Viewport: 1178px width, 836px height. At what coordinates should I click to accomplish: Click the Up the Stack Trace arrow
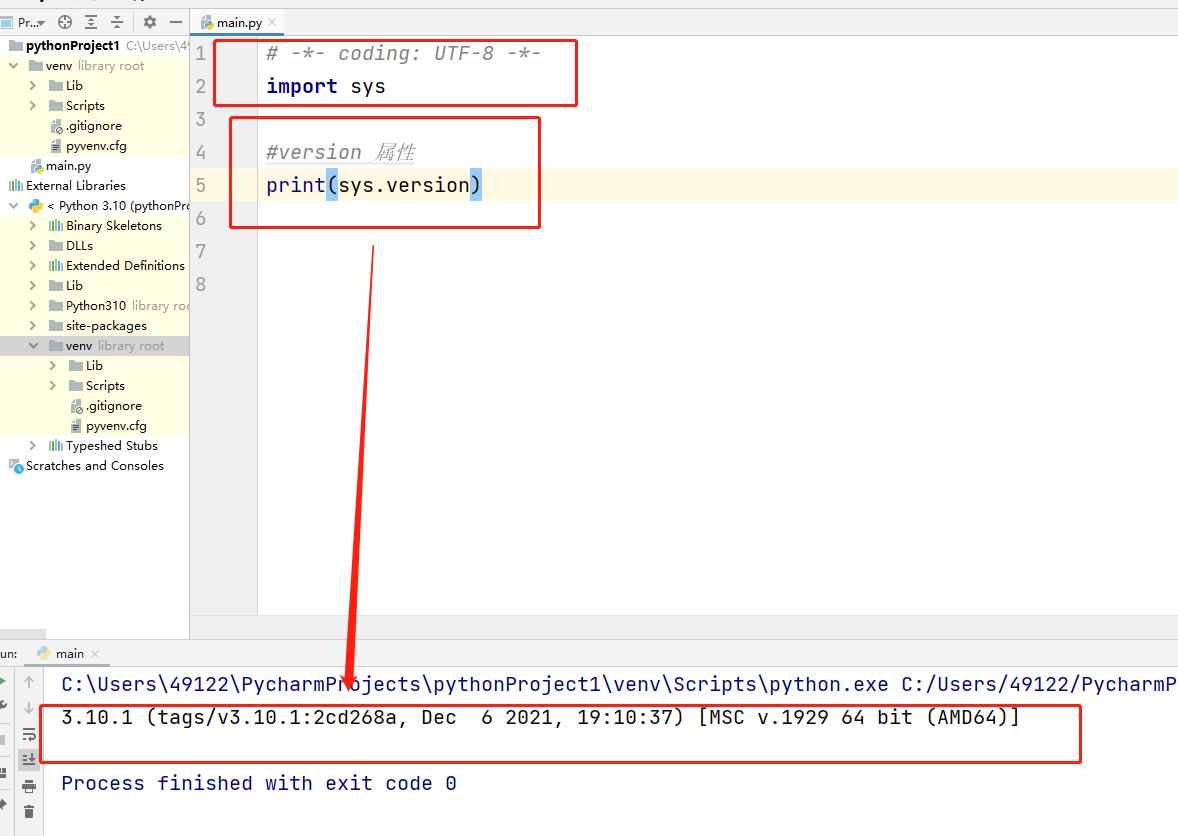(29, 682)
